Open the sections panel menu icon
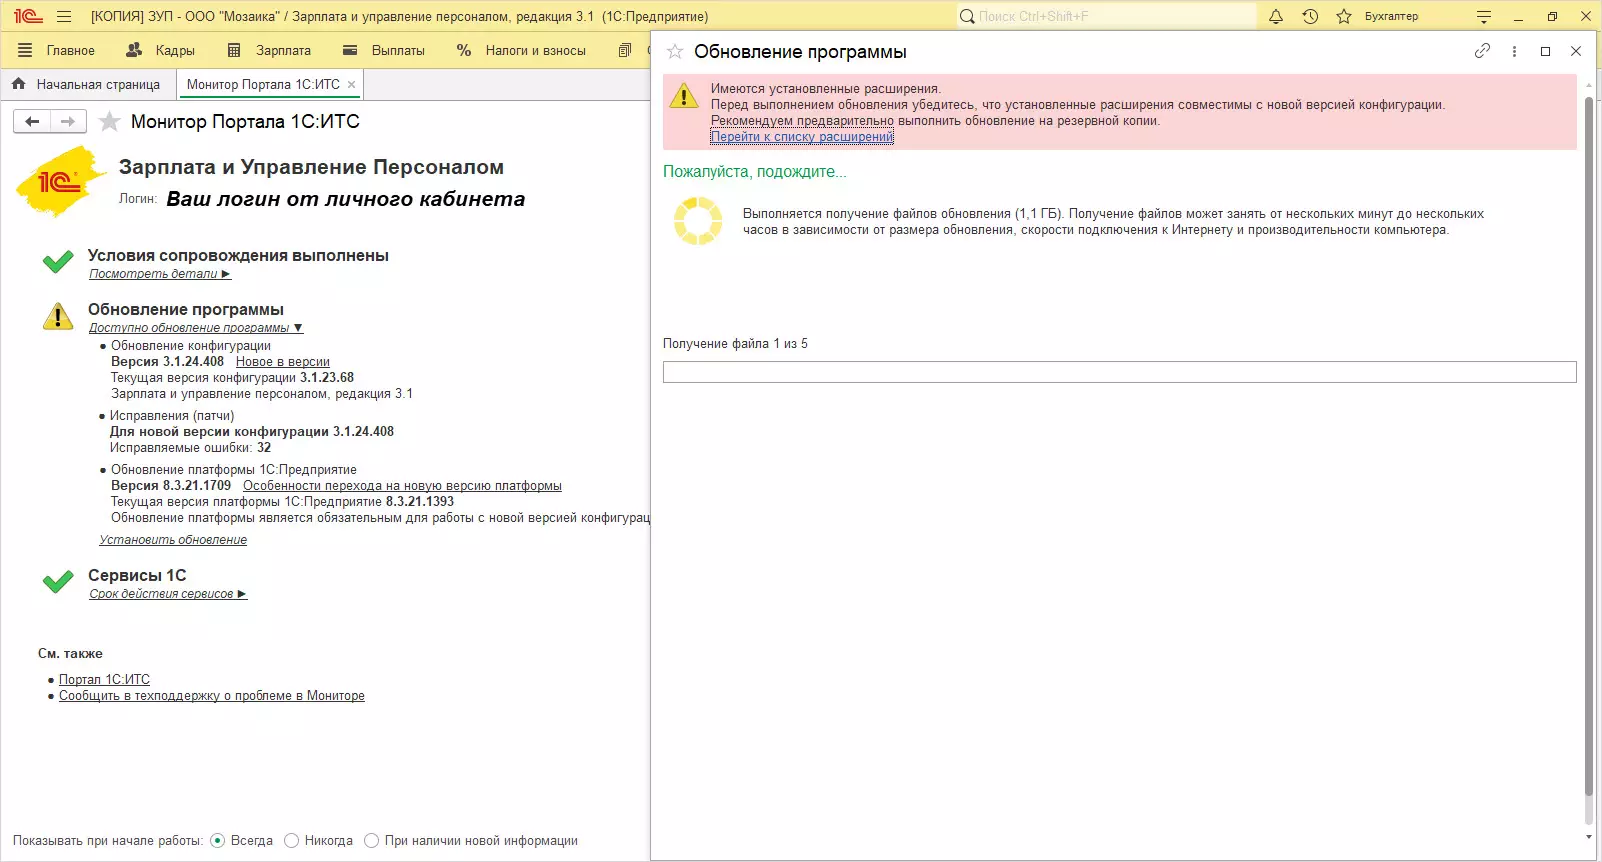The height and width of the screenshot is (862, 1602). [x=25, y=50]
